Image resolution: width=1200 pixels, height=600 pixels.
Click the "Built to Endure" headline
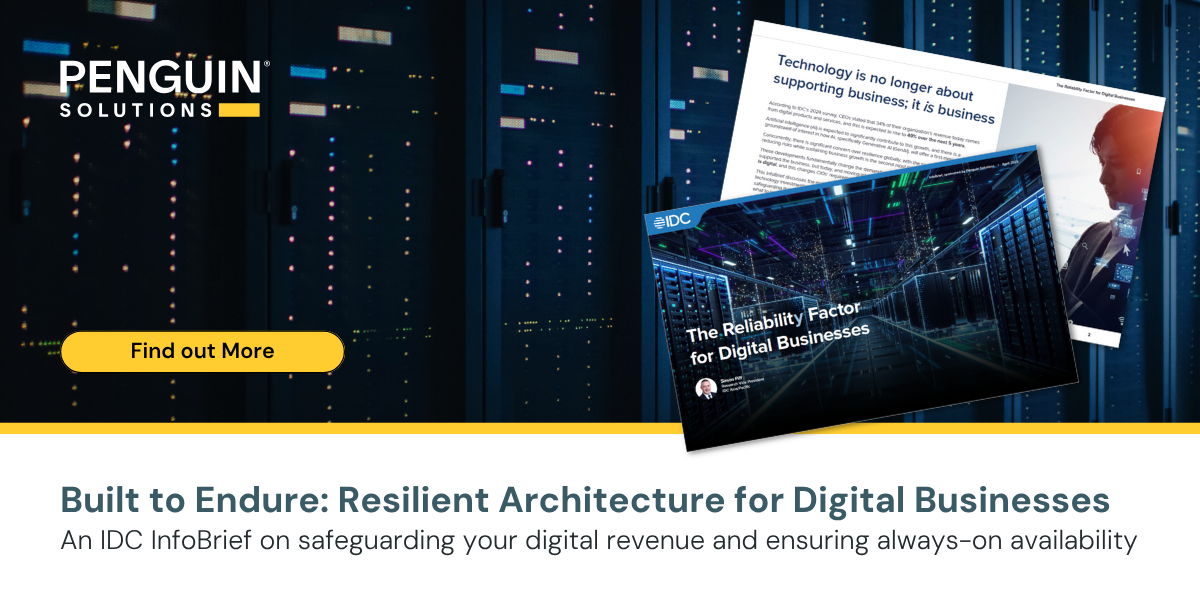pyautogui.click(x=585, y=501)
